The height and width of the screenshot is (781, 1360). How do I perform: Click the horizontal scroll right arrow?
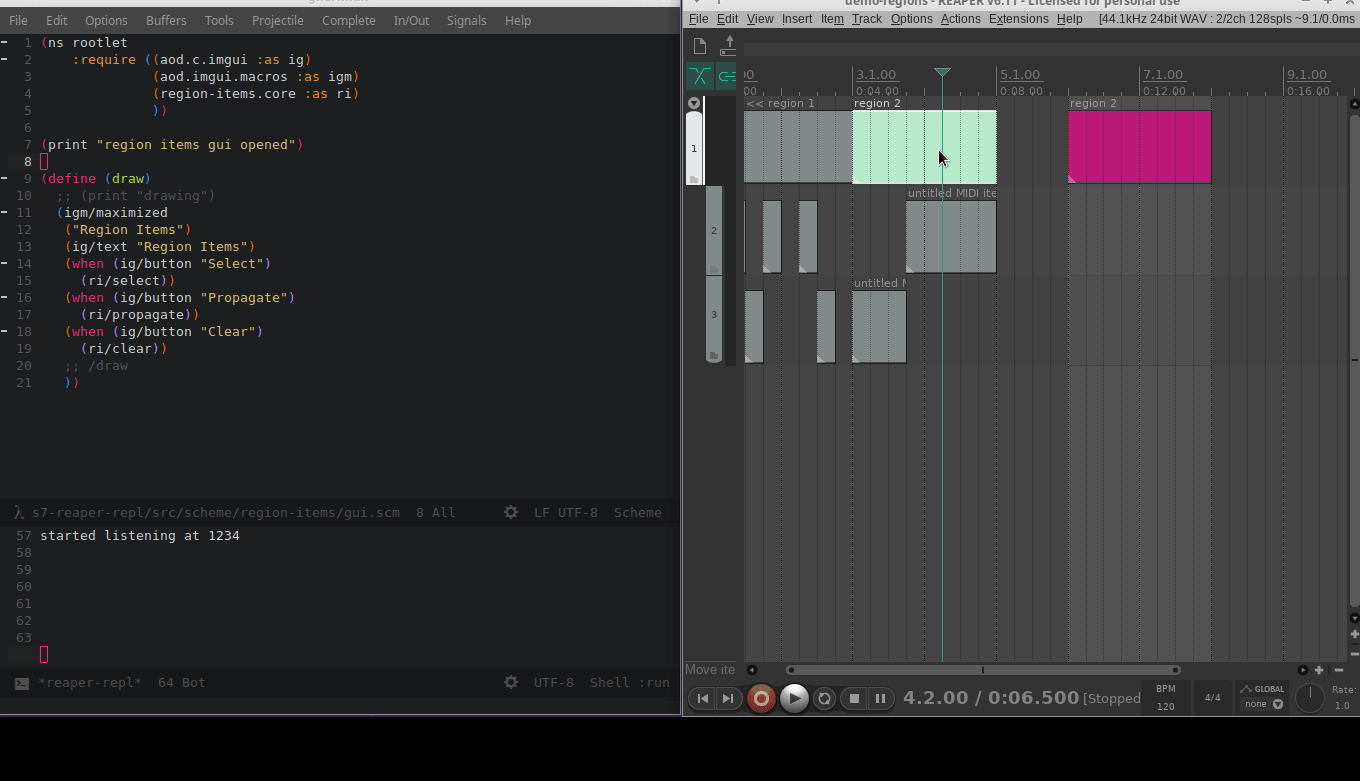pos(1302,670)
